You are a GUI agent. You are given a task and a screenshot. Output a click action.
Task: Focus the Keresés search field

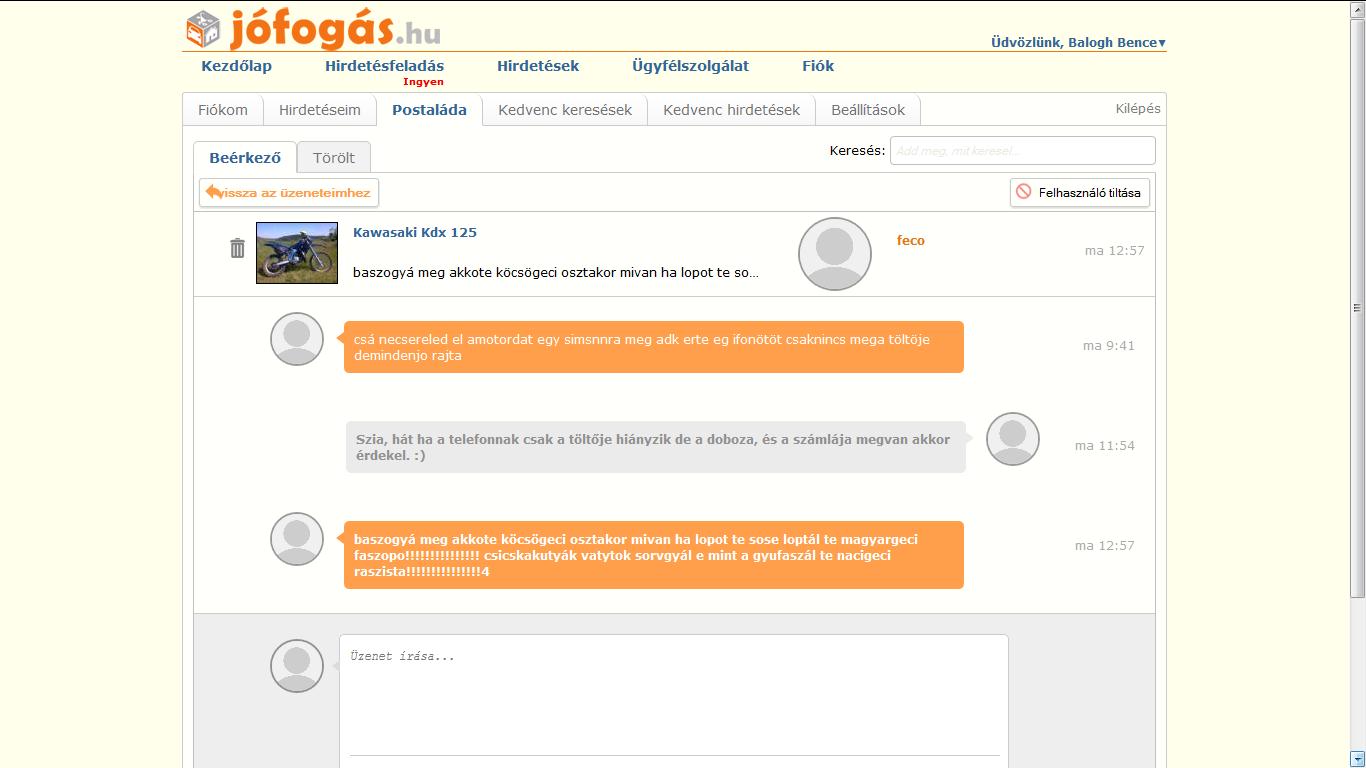click(1022, 151)
